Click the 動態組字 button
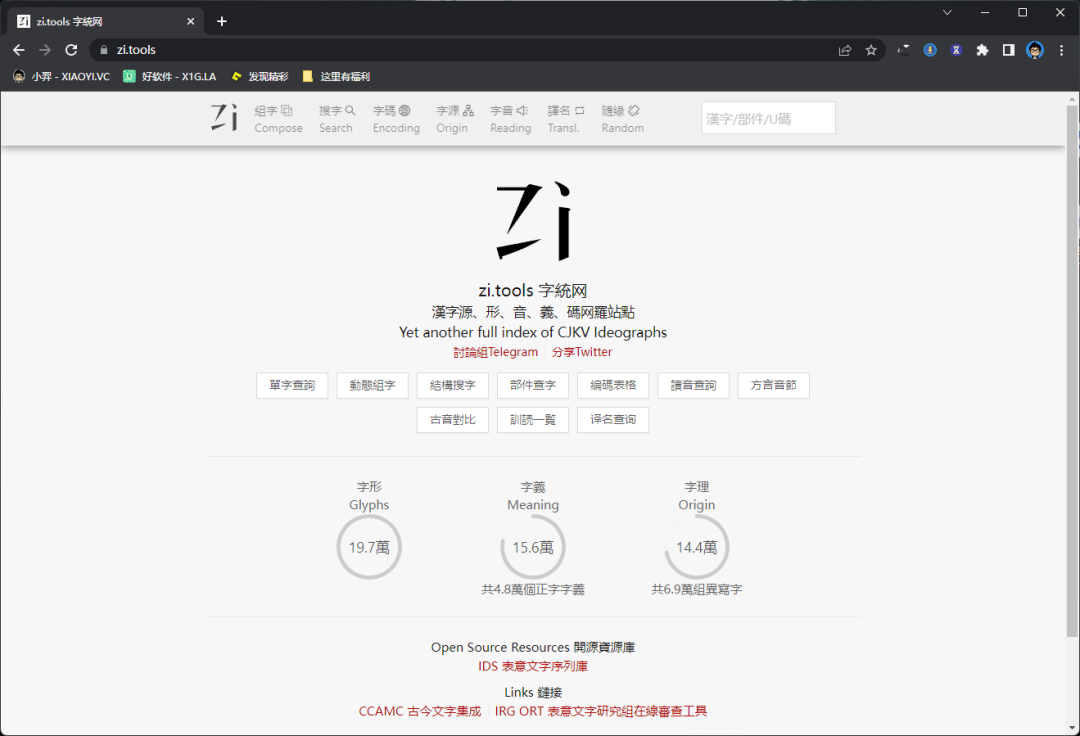The width and height of the screenshot is (1080, 736). 372,386
